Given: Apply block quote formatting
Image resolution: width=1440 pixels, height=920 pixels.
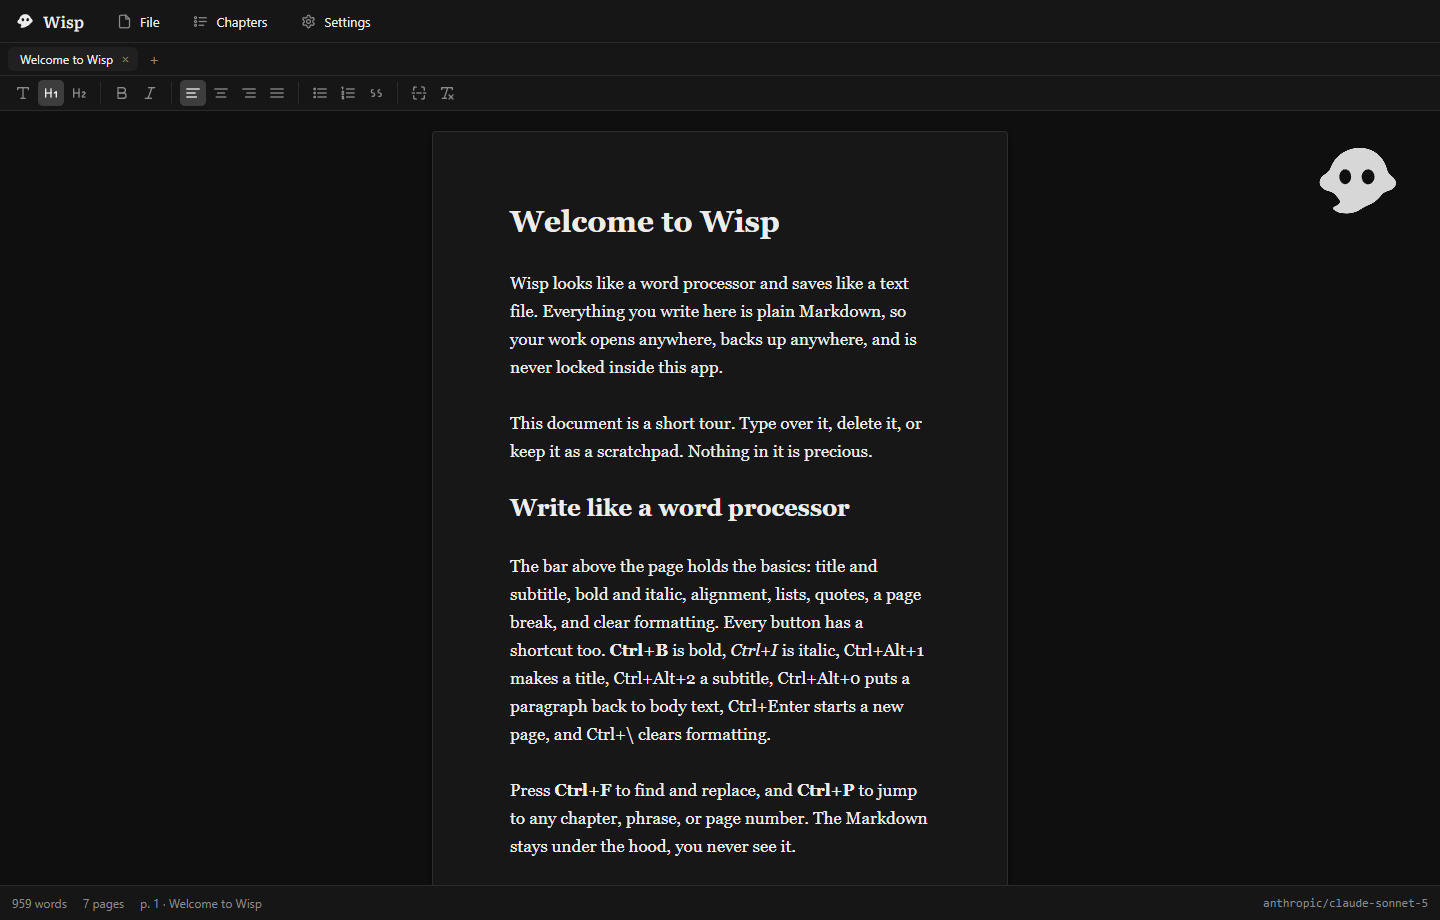Looking at the screenshot, I should 376,93.
